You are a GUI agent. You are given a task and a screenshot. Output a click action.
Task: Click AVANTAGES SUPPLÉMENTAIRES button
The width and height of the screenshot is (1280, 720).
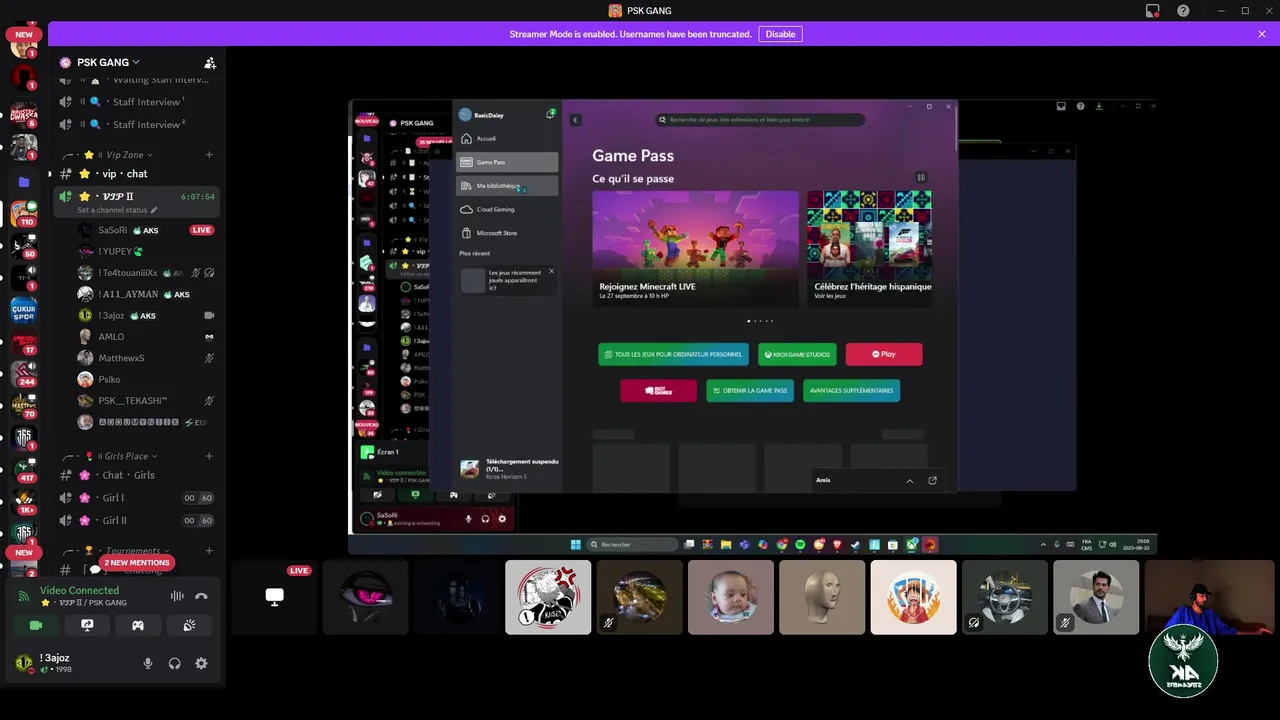click(851, 390)
